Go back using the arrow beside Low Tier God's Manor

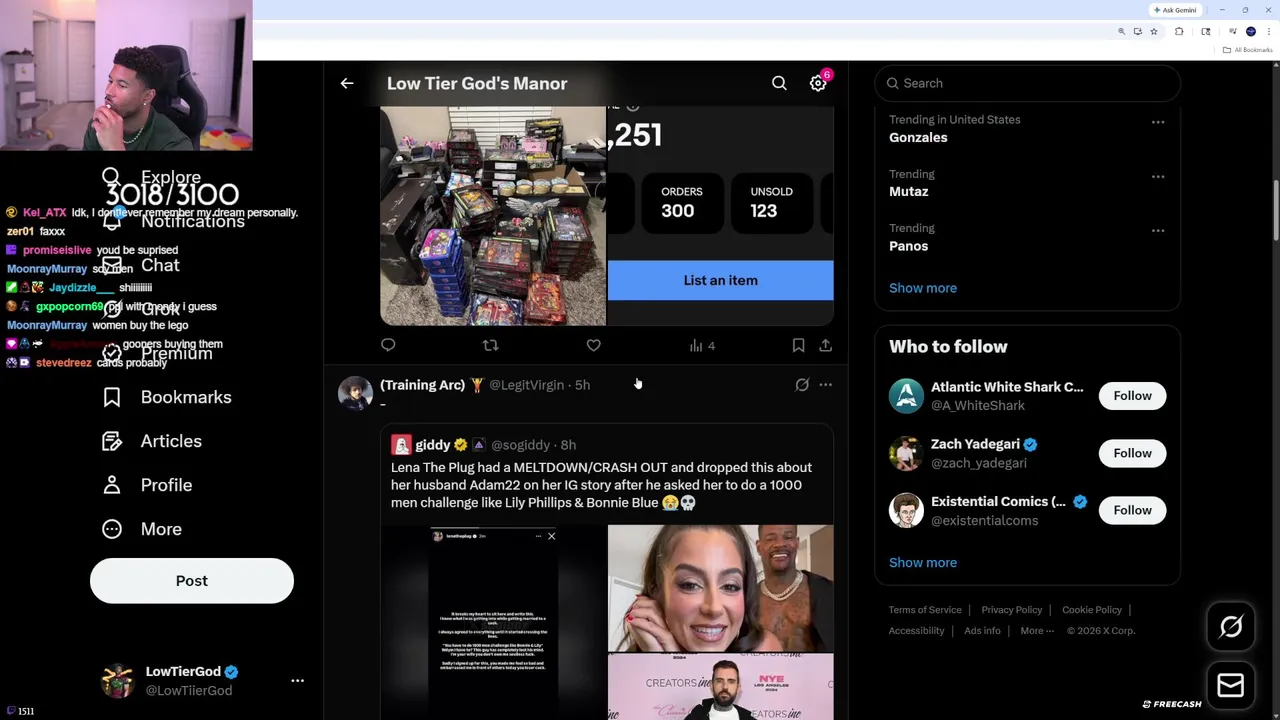pyautogui.click(x=347, y=83)
